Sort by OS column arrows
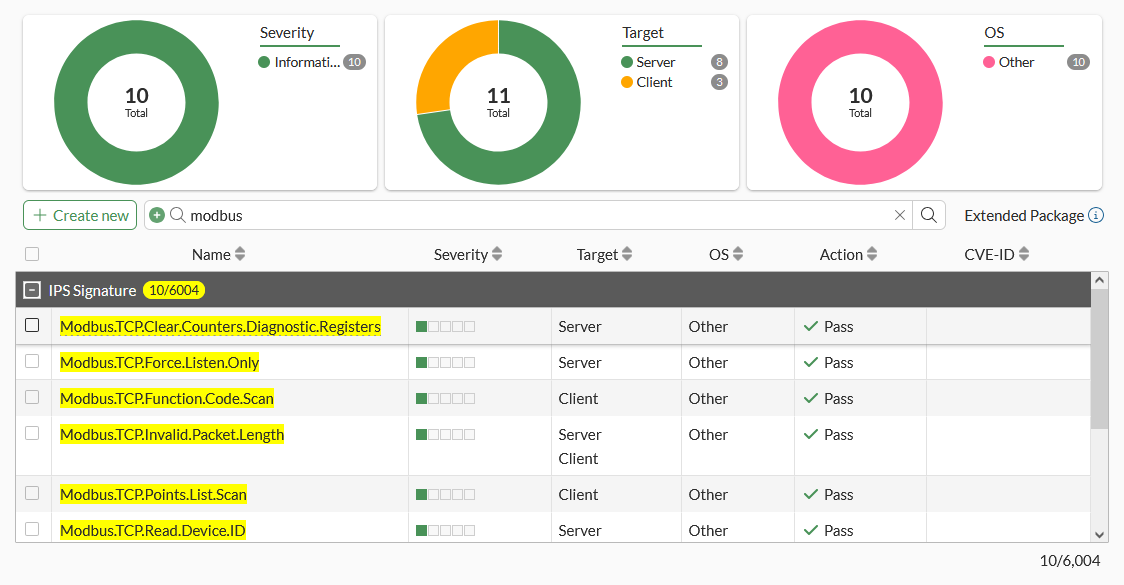This screenshot has height=585, width=1124. click(739, 255)
